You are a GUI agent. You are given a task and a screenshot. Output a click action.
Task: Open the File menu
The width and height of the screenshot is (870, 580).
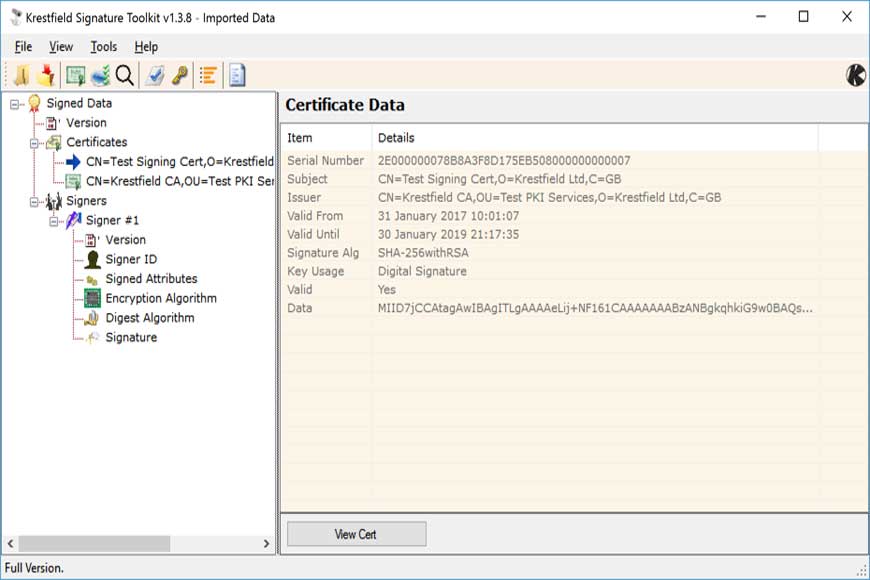point(23,47)
